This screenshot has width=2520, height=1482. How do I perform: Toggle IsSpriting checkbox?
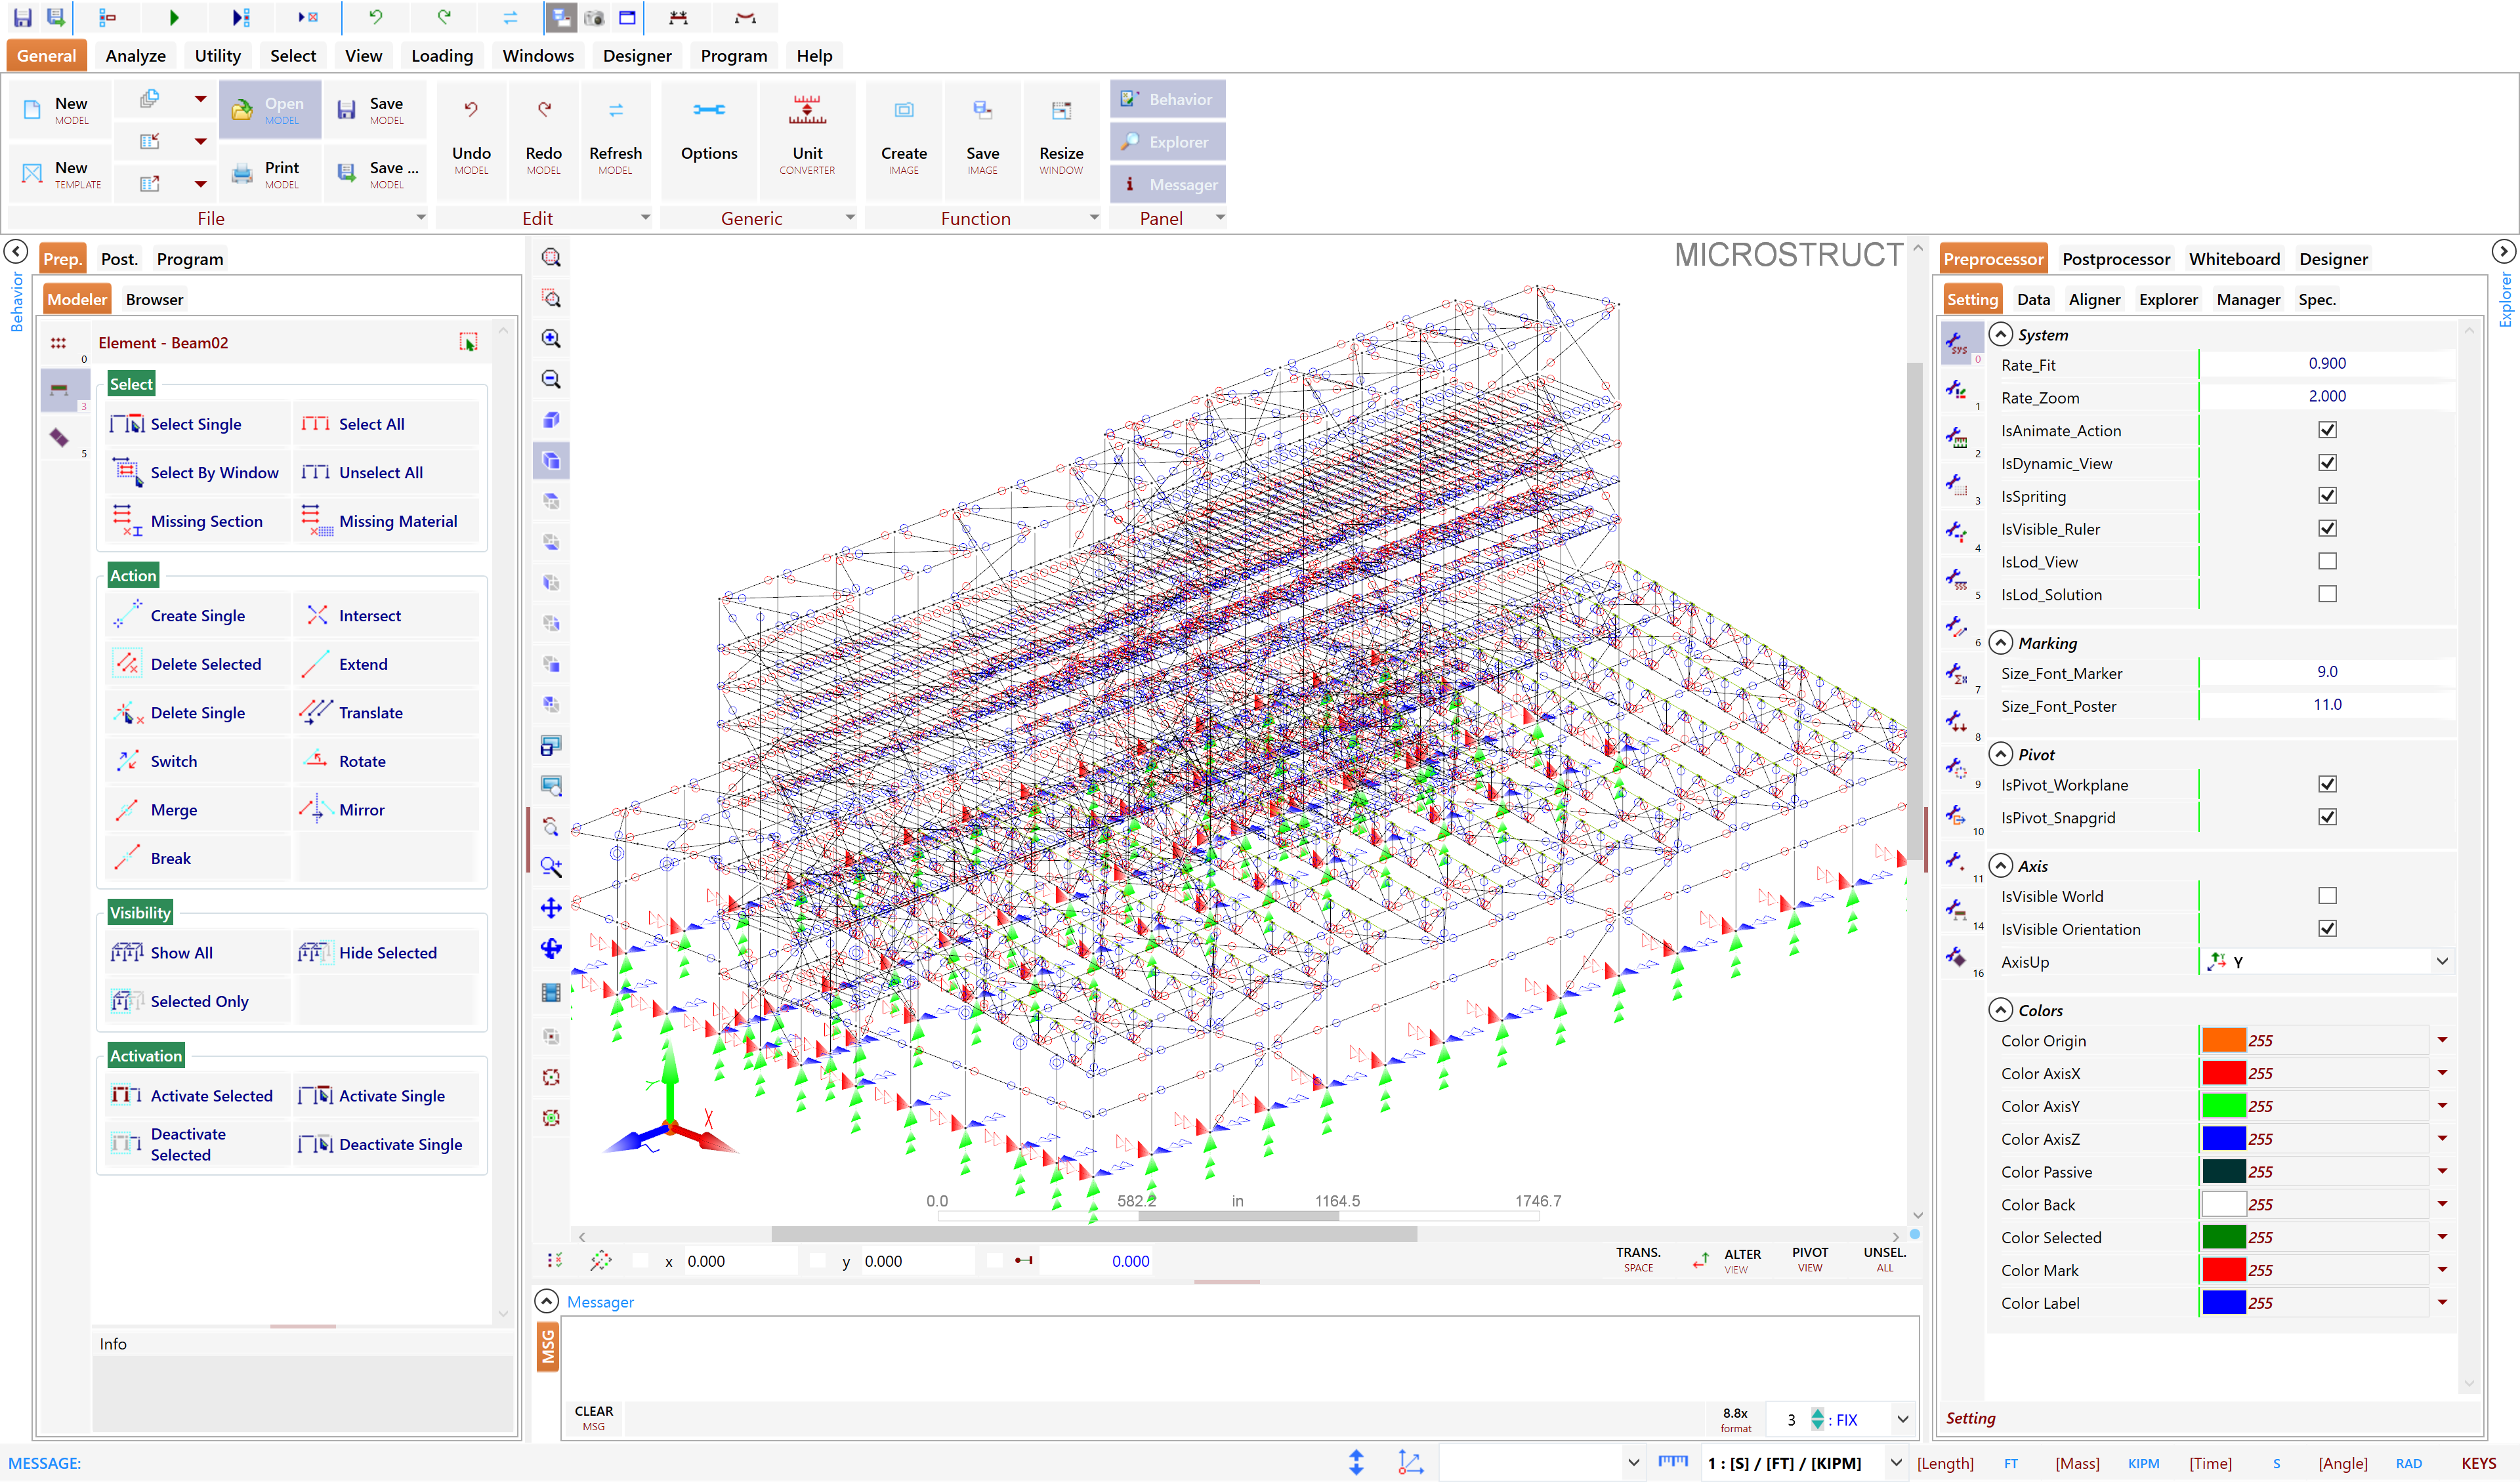tap(2327, 496)
